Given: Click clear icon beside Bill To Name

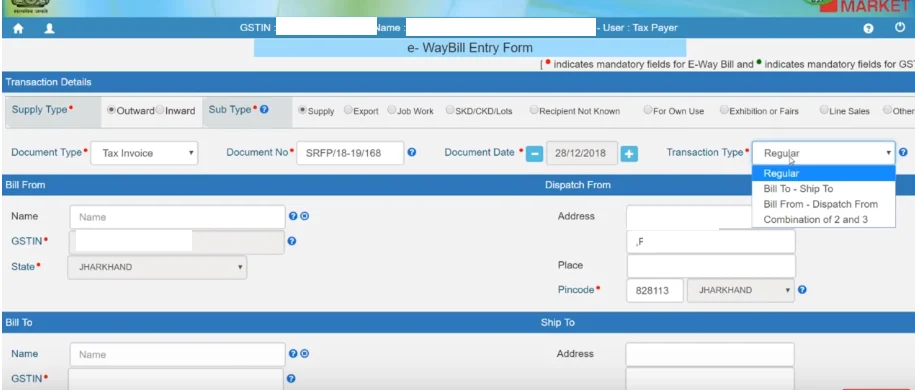Looking at the screenshot, I should [x=305, y=354].
